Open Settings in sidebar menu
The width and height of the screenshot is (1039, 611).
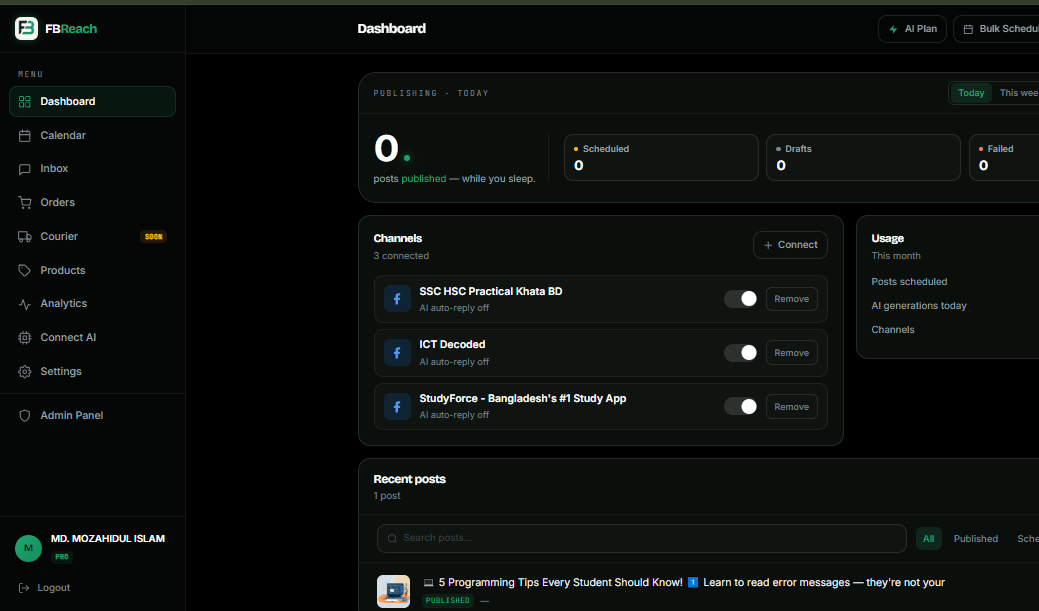click(93, 371)
